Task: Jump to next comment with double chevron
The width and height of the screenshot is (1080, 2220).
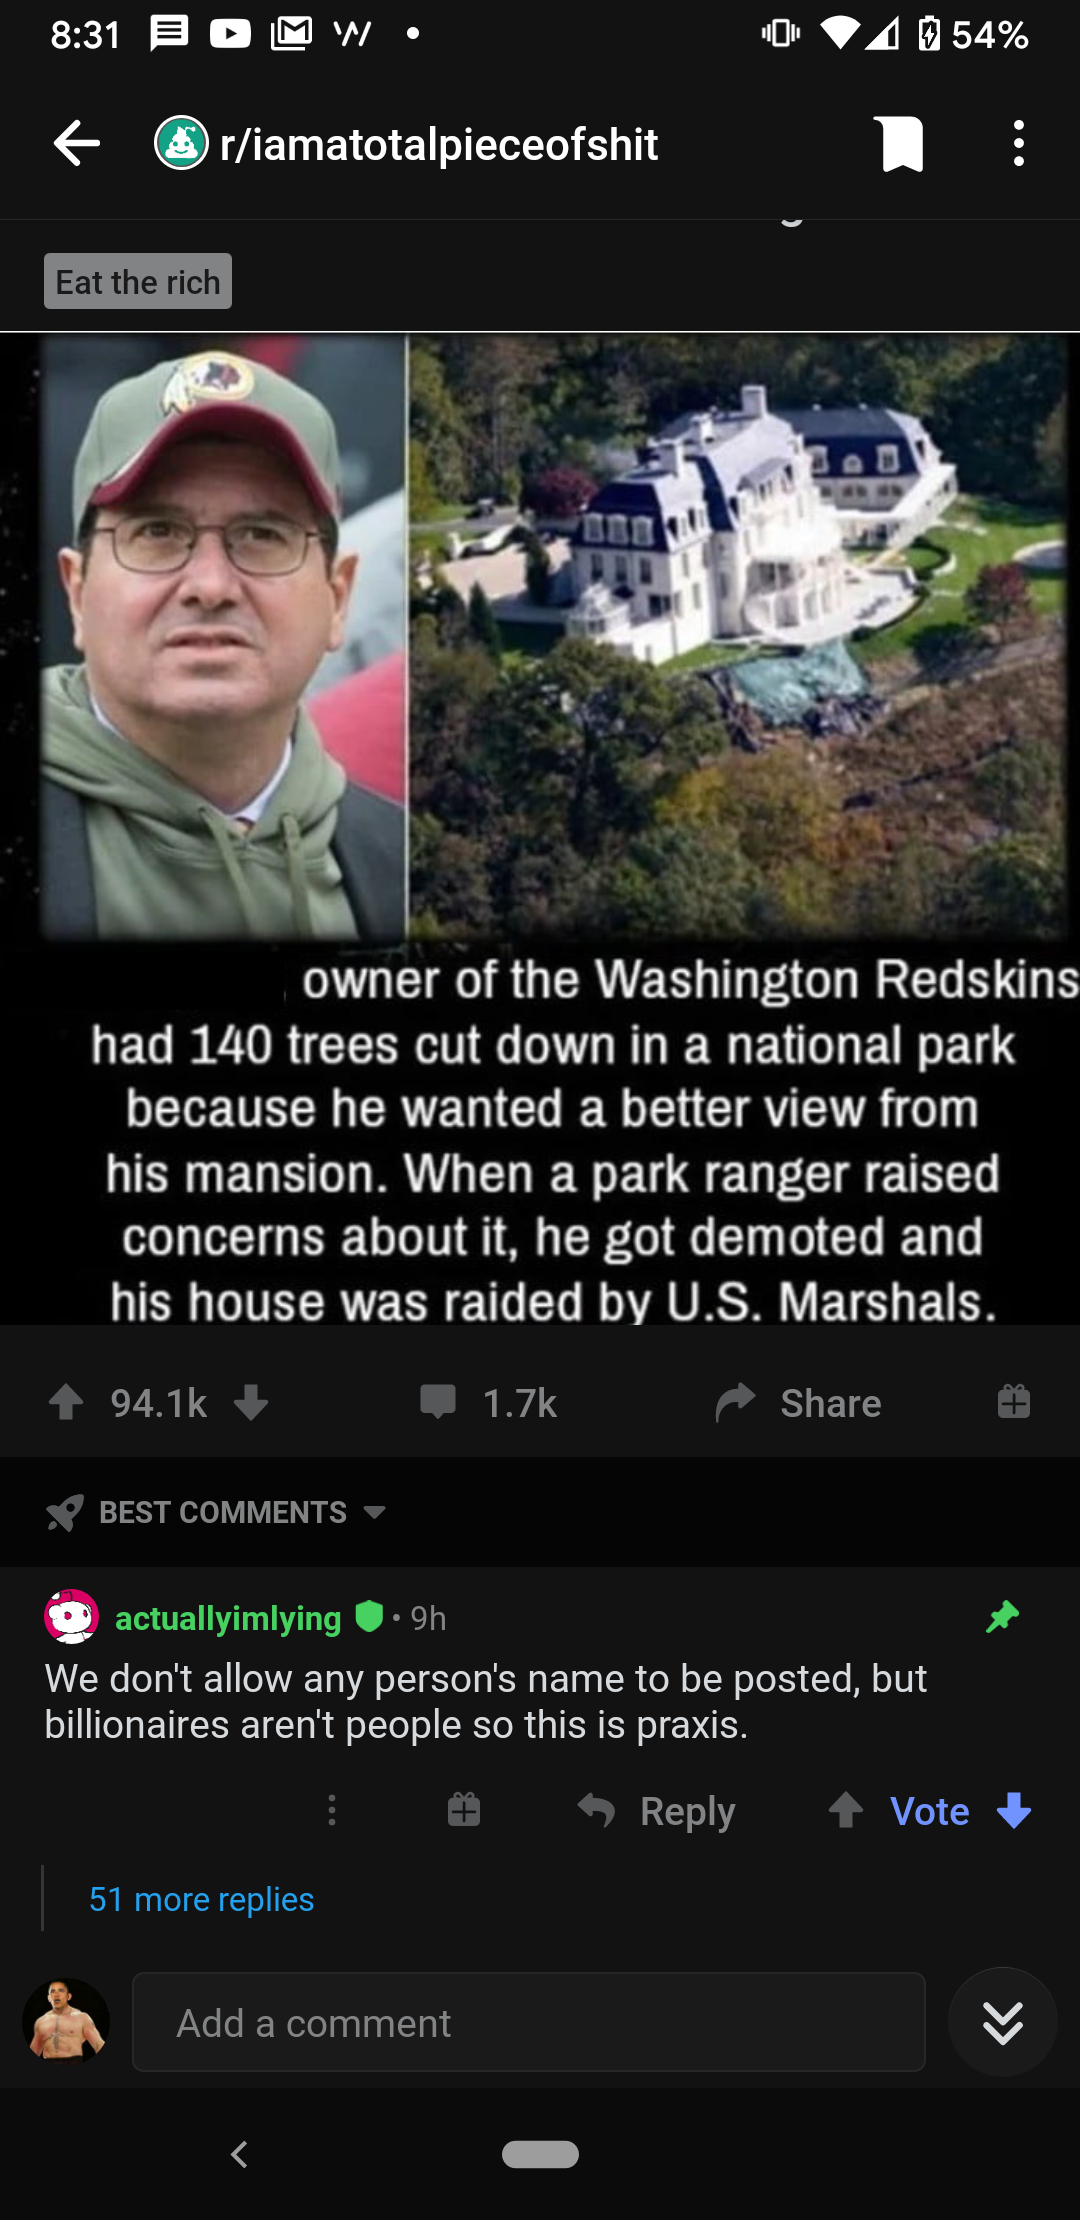Action: pyautogui.click(x=1002, y=2022)
